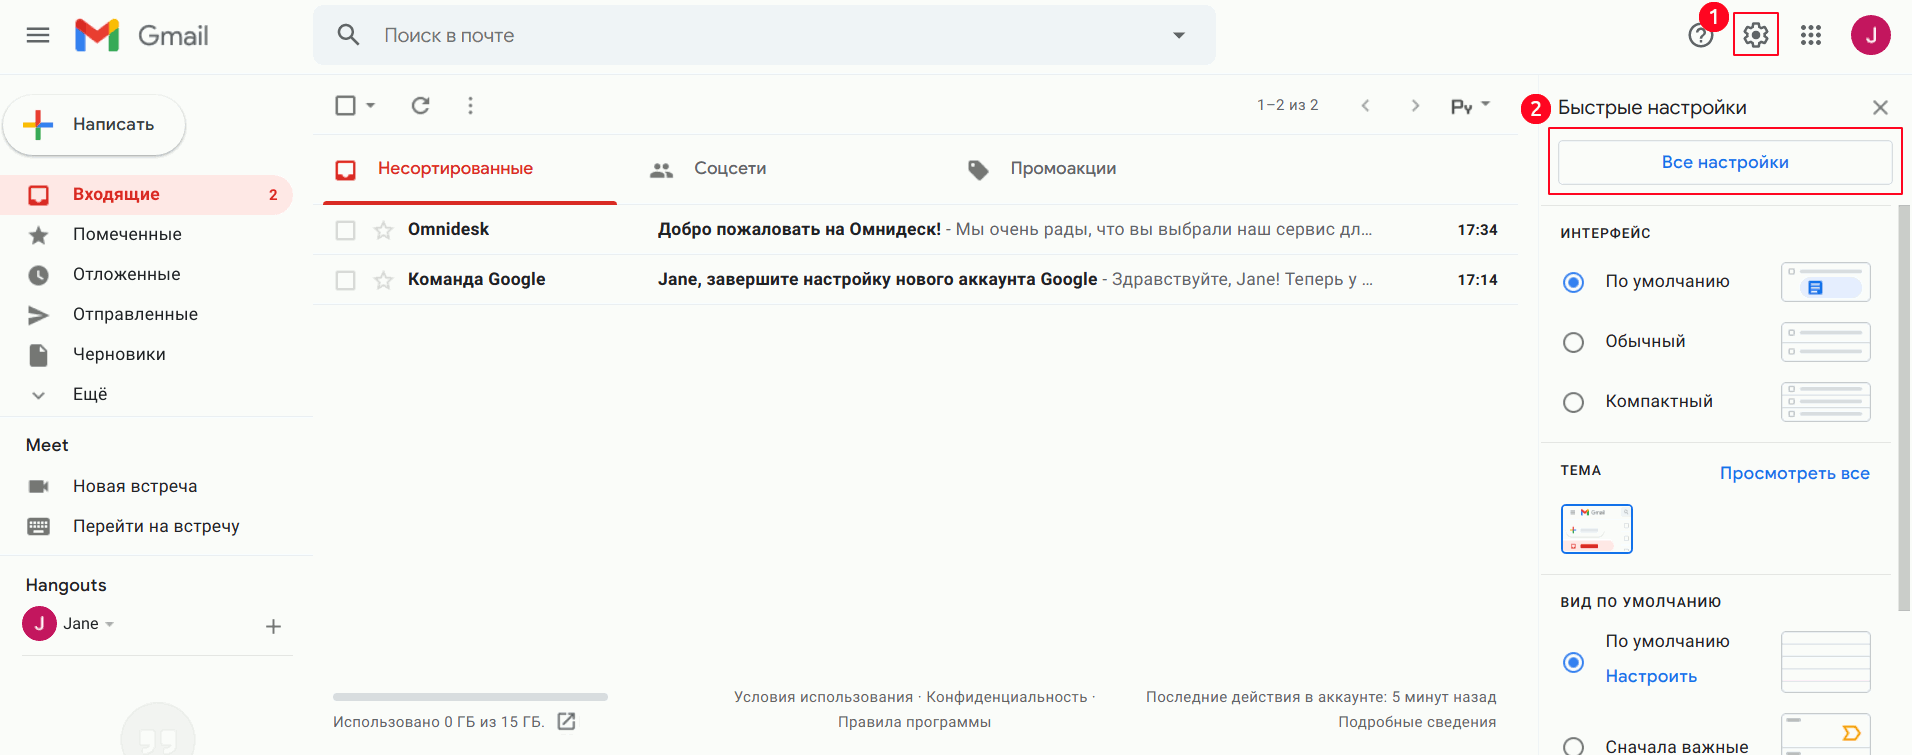
Task: Open the account avatar J
Action: tap(1870, 36)
